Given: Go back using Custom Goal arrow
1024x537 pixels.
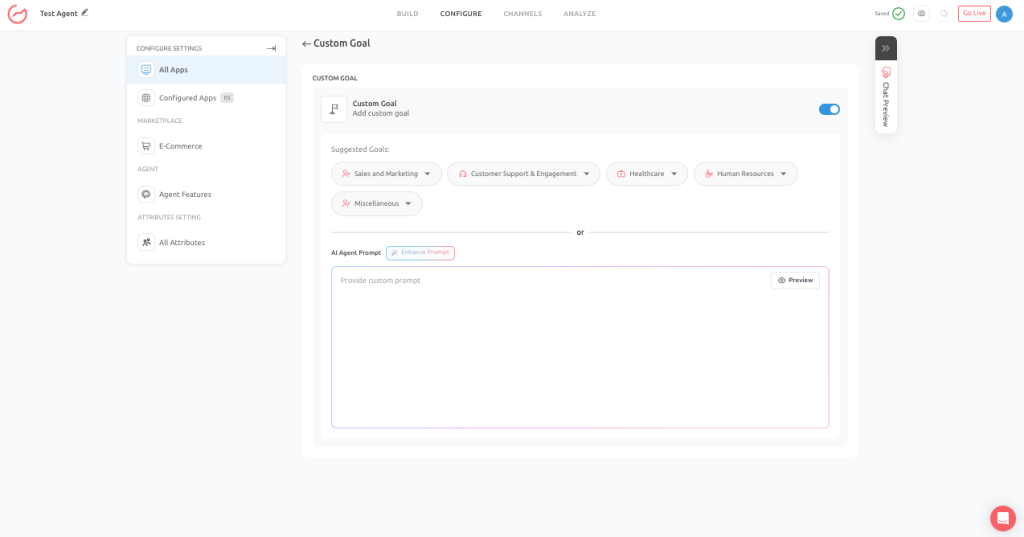Looking at the screenshot, I should click(306, 44).
